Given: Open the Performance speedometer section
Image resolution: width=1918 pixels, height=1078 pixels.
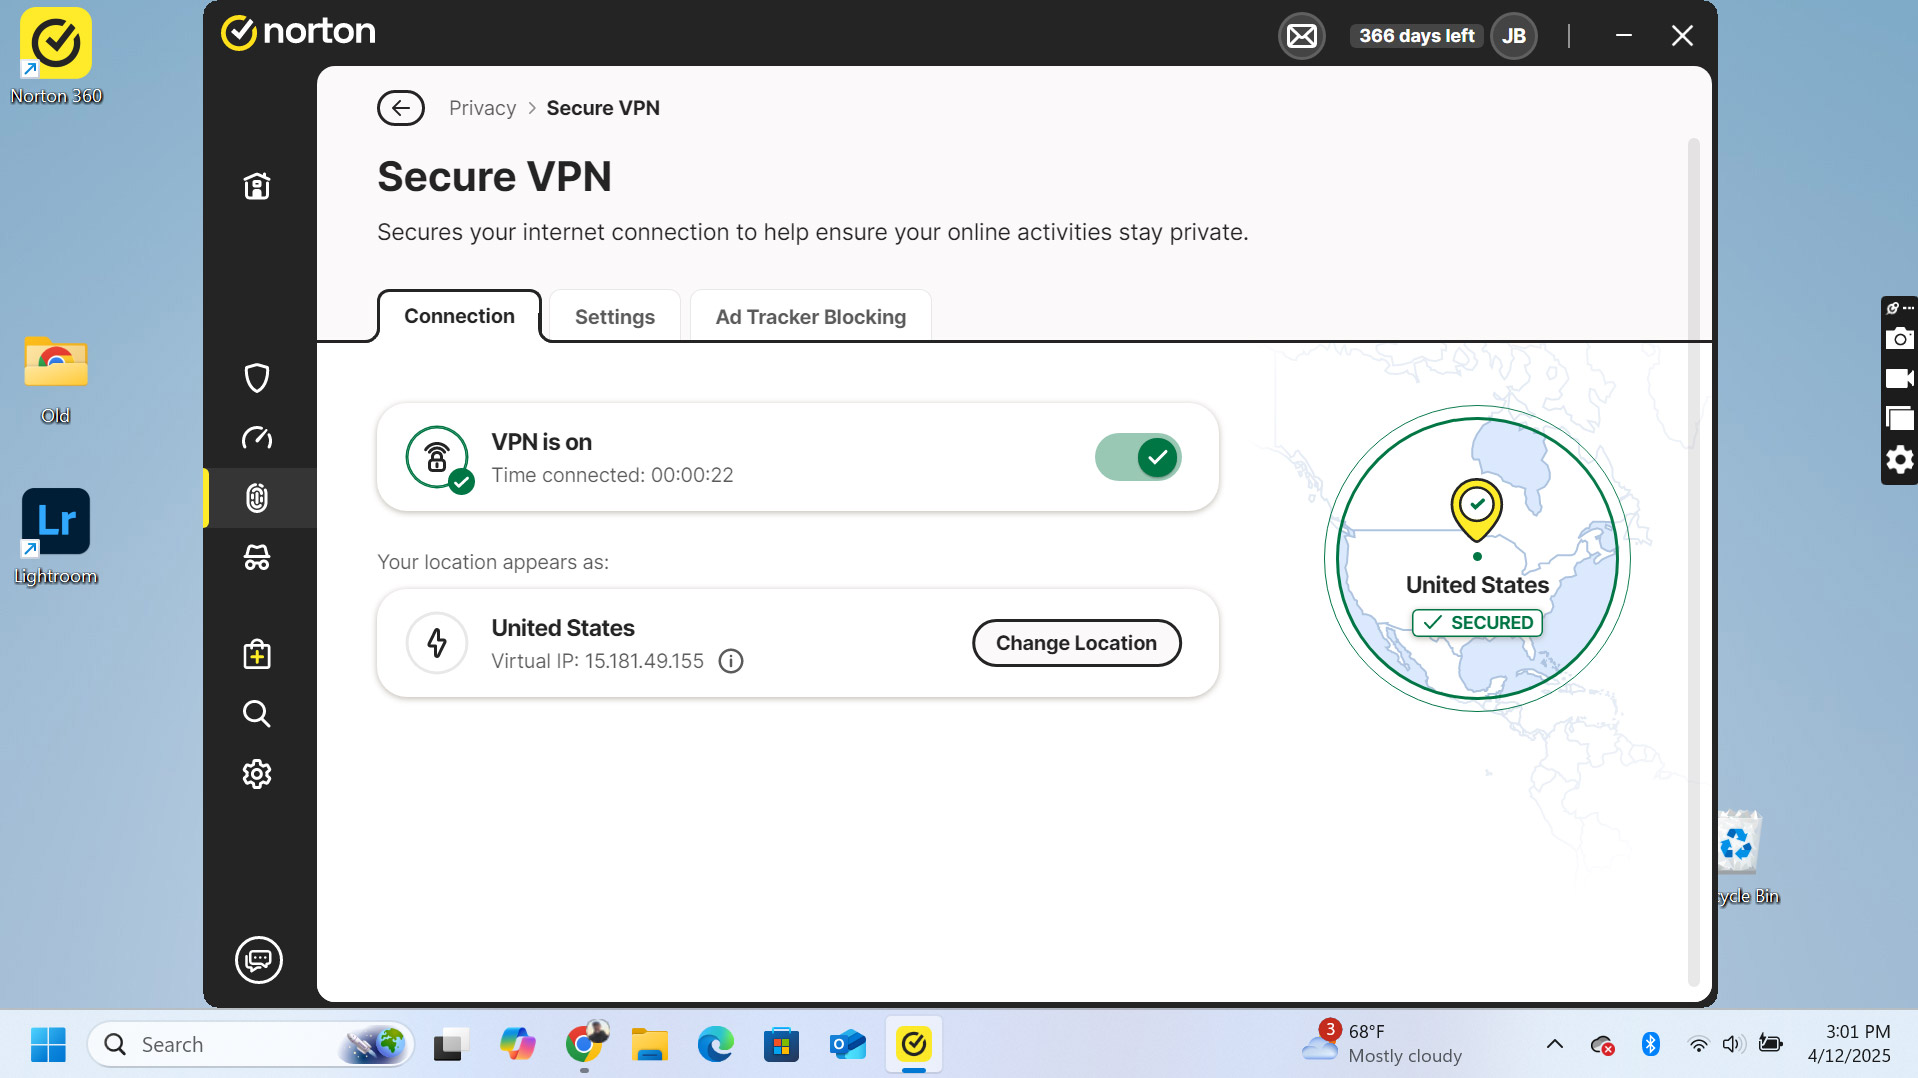Looking at the screenshot, I should 257,438.
